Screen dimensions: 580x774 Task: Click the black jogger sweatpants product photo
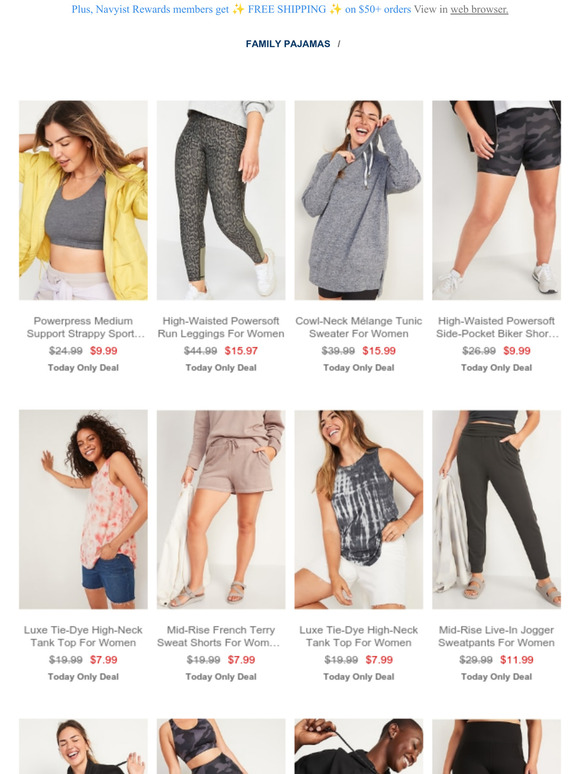[497, 509]
